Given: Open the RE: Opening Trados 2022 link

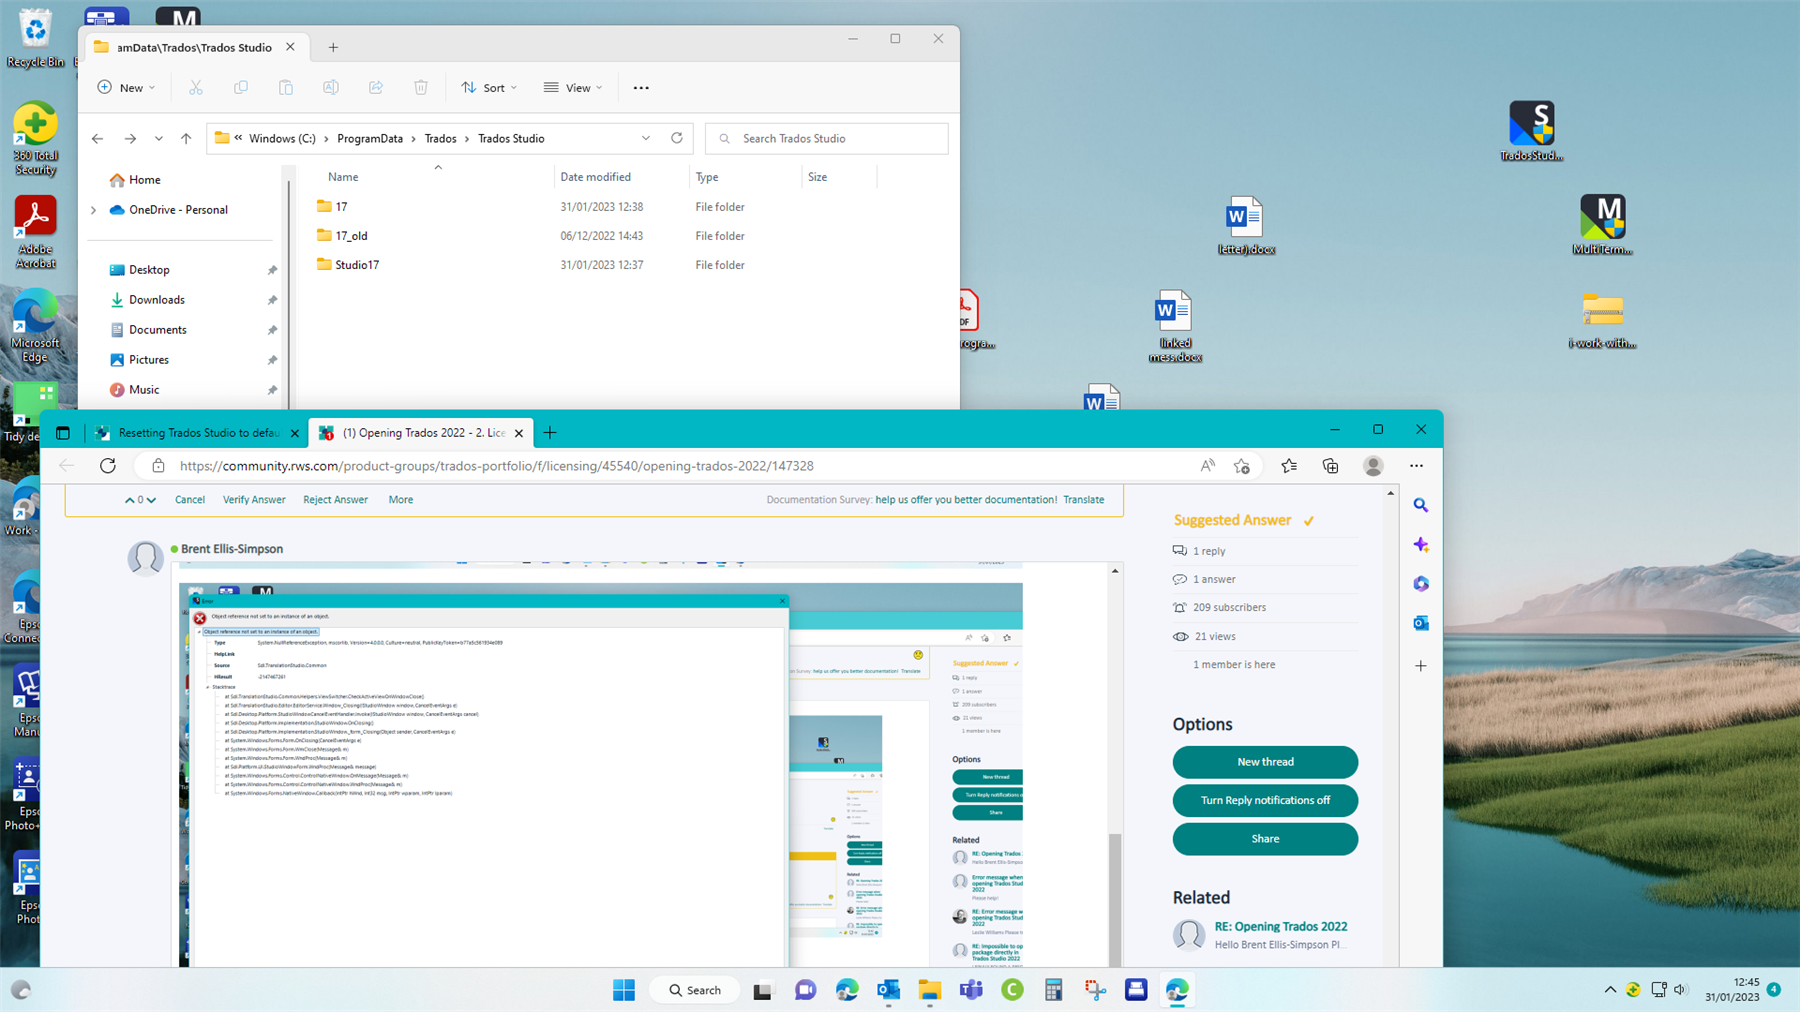Looking at the screenshot, I should (1281, 926).
